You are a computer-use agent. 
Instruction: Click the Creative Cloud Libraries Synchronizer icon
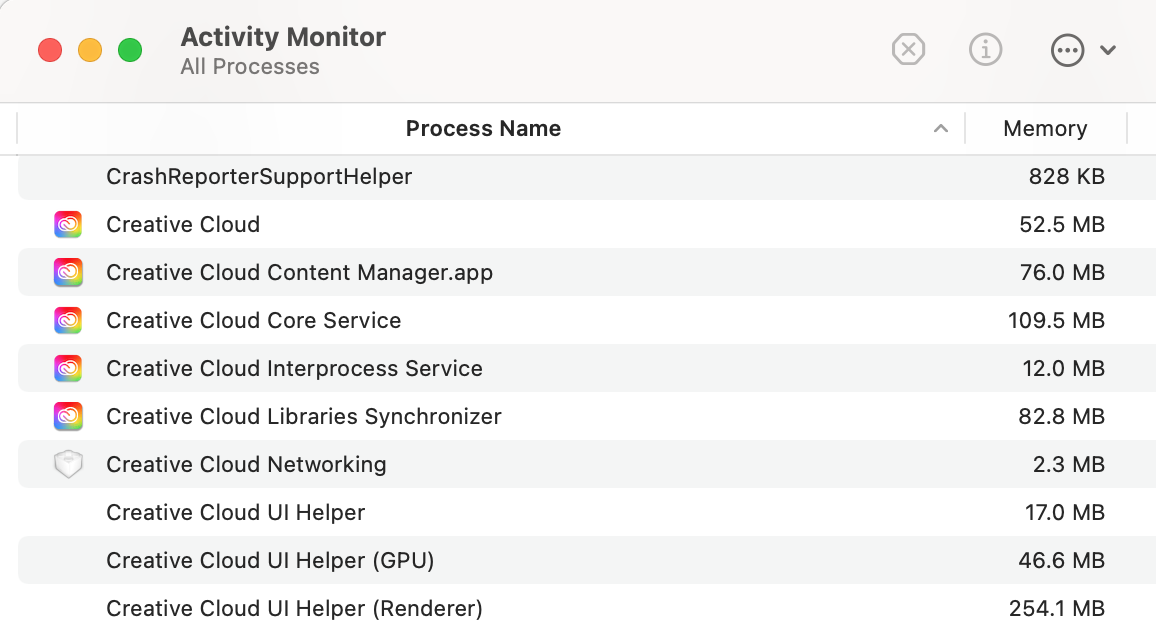(68, 417)
